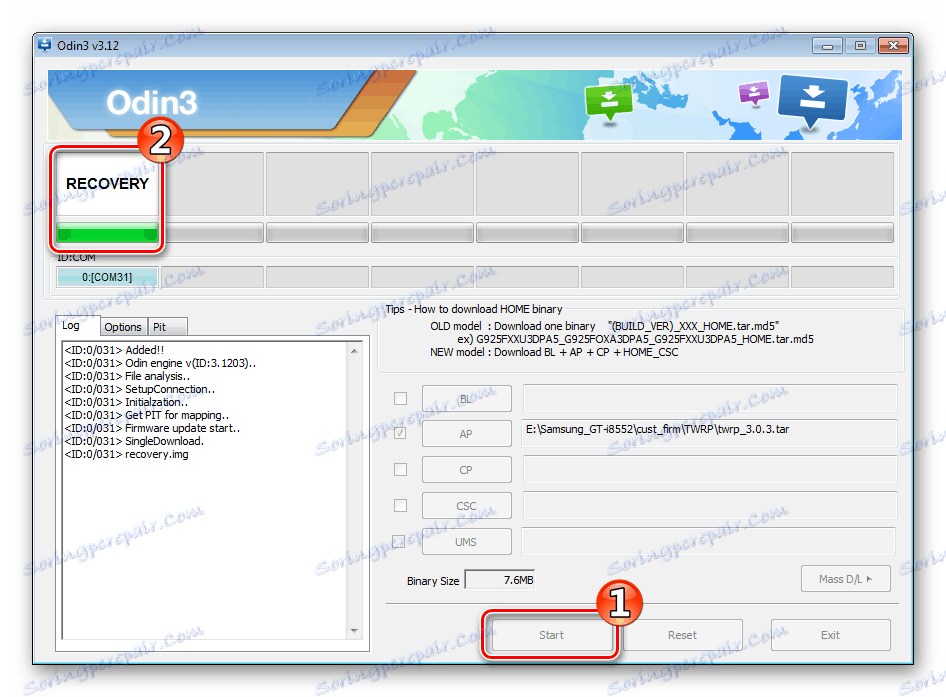Click the empty BL file path field
This screenshot has width=946, height=697.
coord(710,398)
